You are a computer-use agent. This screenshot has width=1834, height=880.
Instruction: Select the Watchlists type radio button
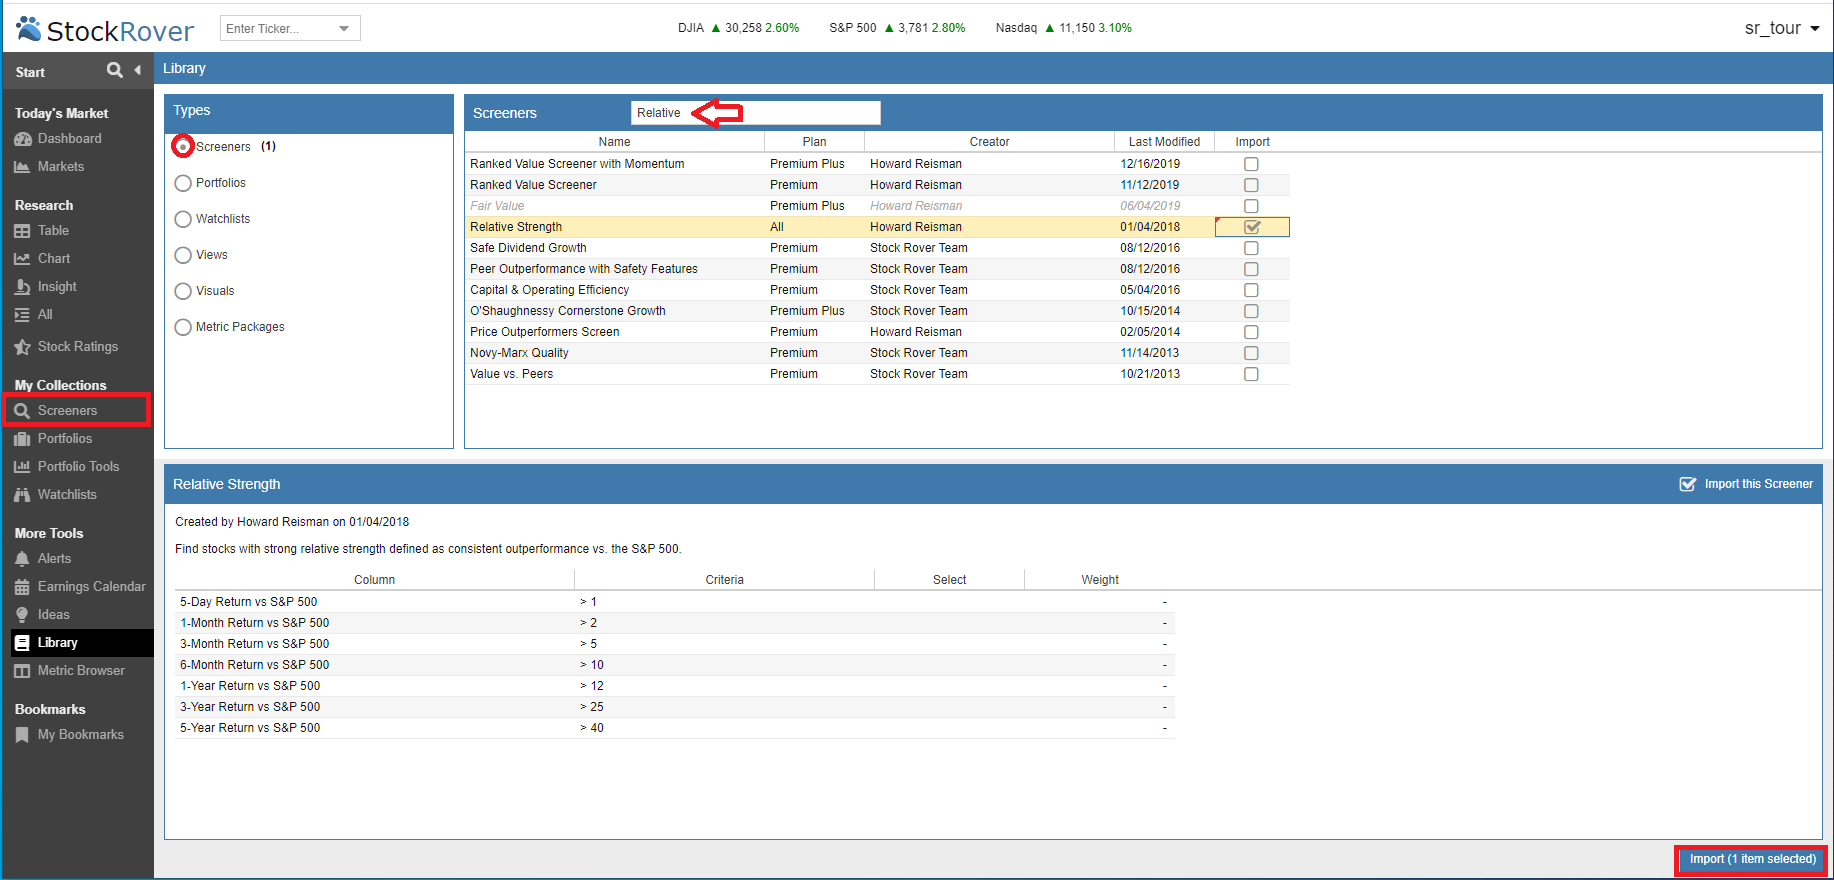[x=183, y=219]
